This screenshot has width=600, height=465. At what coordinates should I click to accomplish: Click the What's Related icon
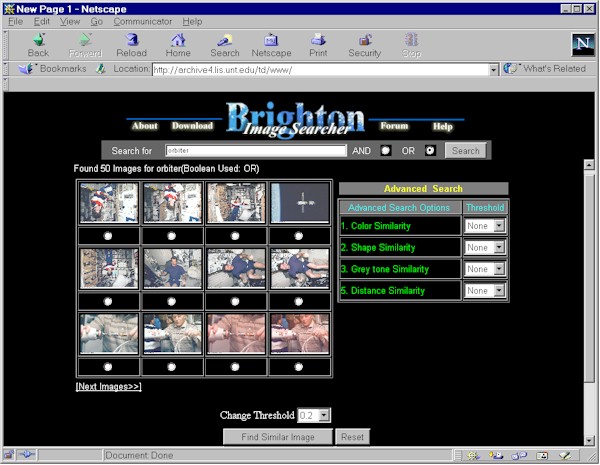click(510, 69)
